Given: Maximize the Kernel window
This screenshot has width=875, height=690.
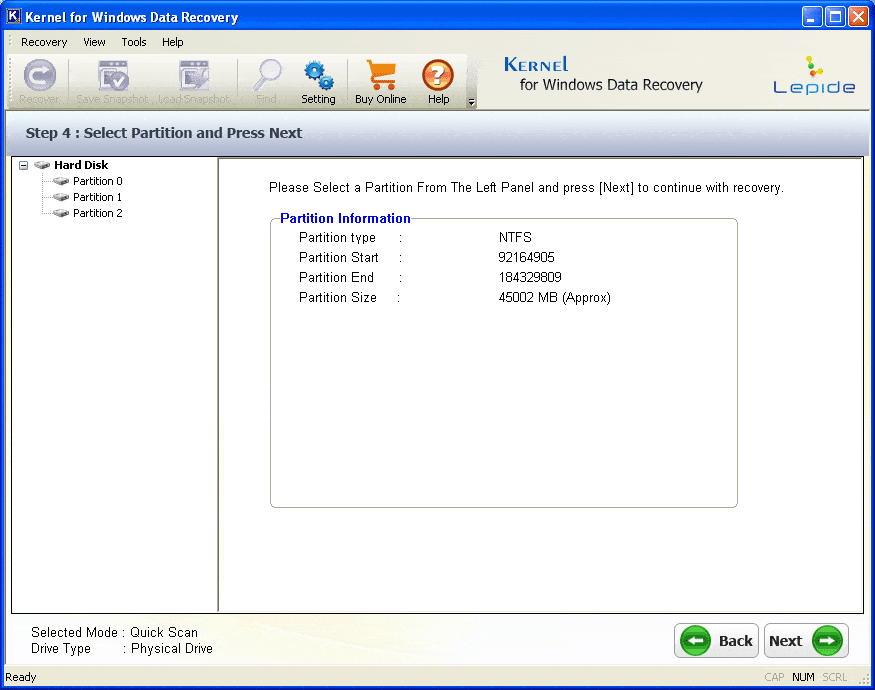Looking at the screenshot, I should click(x=835, y=17).
